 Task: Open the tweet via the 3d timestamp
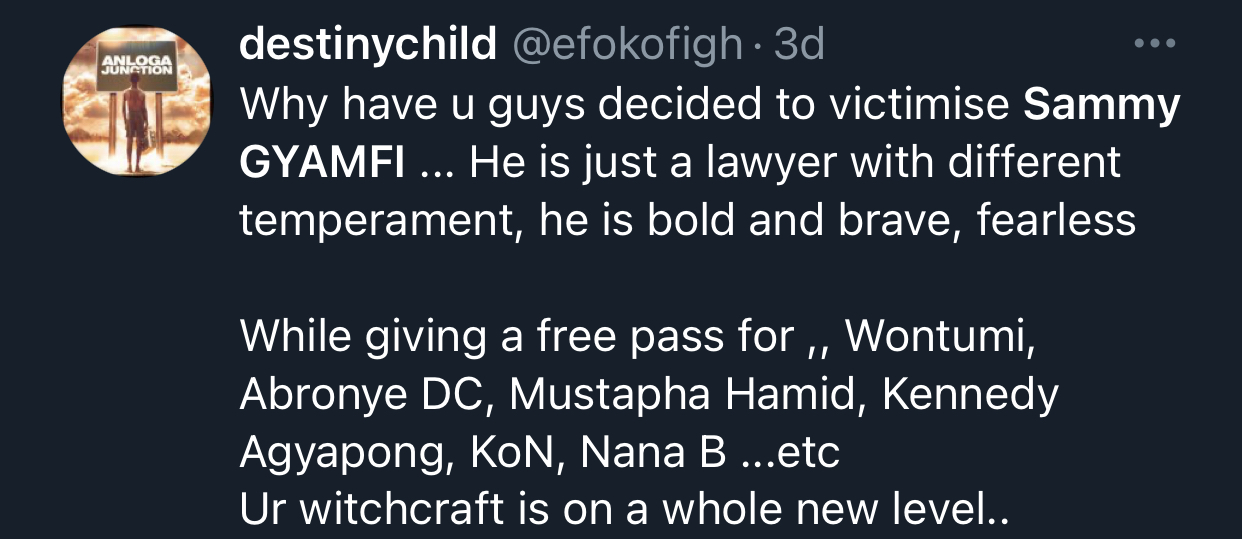tap(799, 44)
